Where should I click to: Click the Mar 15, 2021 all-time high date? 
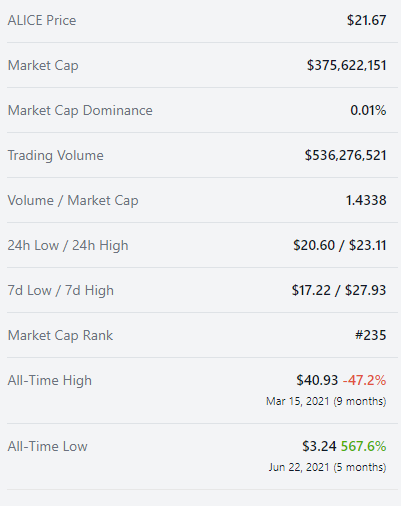pos(298,401)
